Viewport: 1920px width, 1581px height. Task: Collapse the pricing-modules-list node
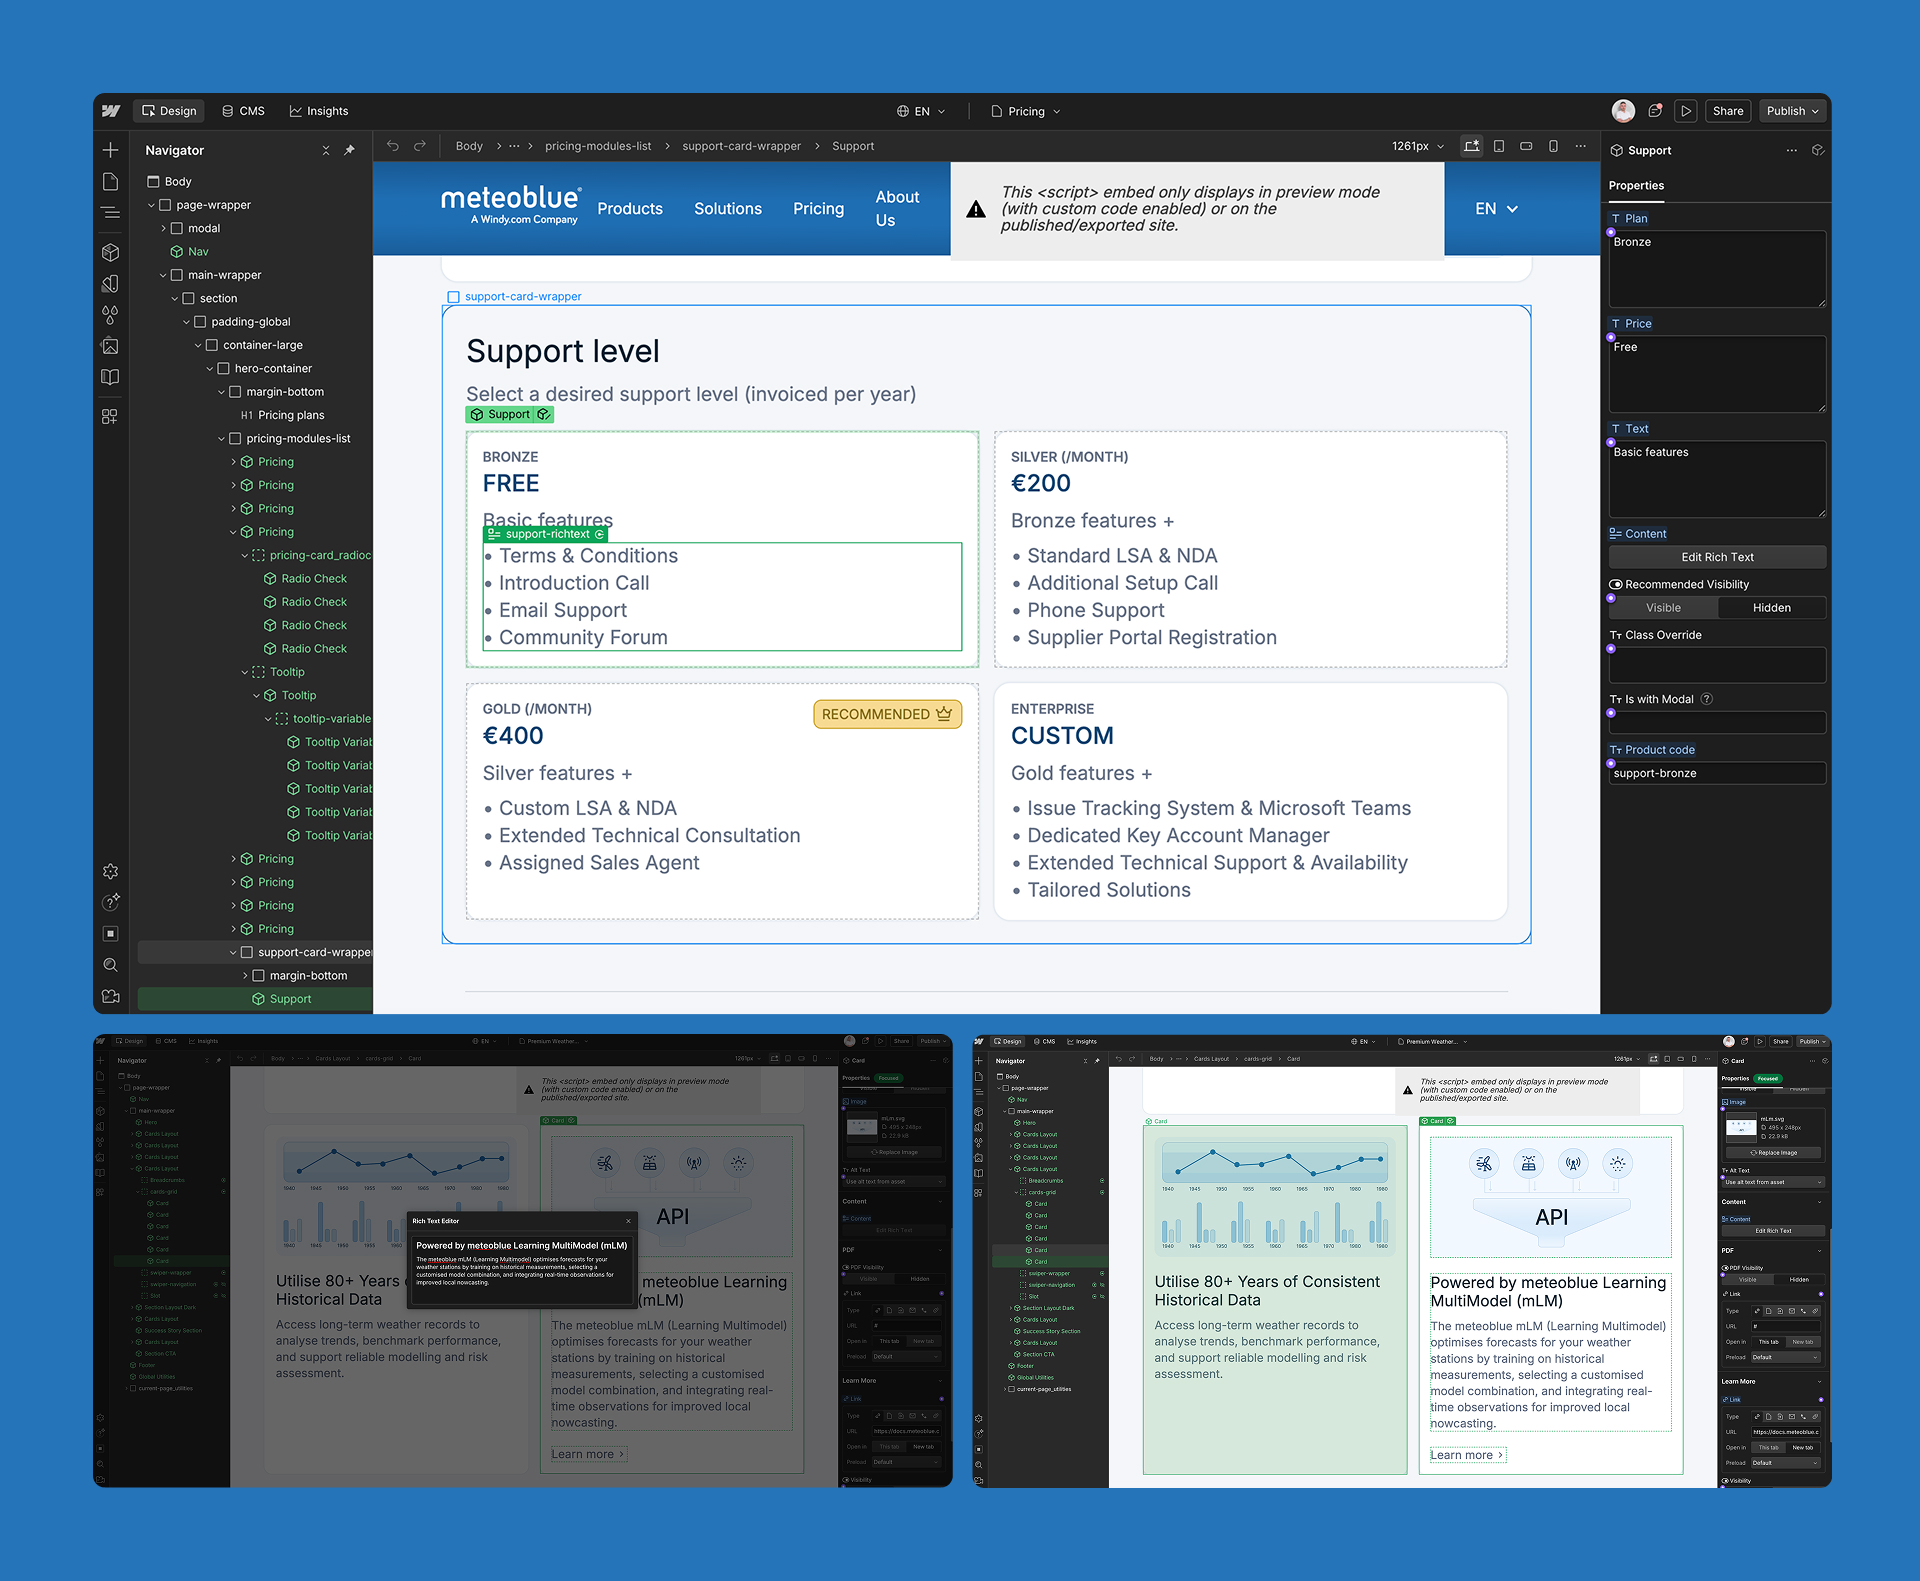222,439
